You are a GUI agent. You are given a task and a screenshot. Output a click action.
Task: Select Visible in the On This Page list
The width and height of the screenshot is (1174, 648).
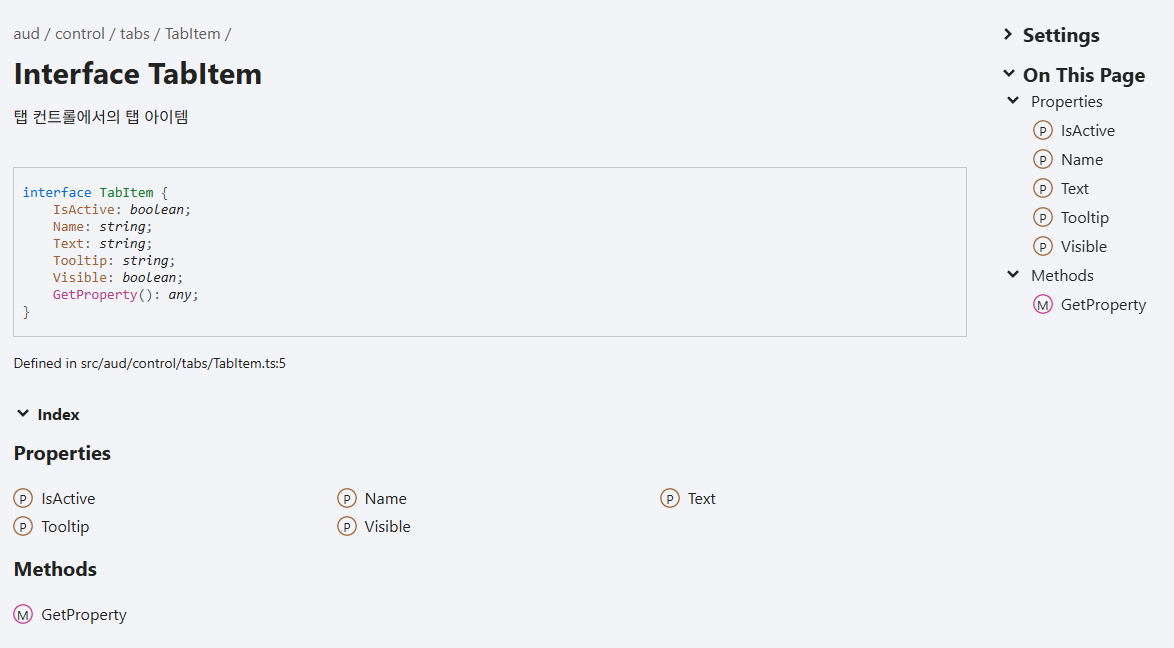click(1083, 247)
